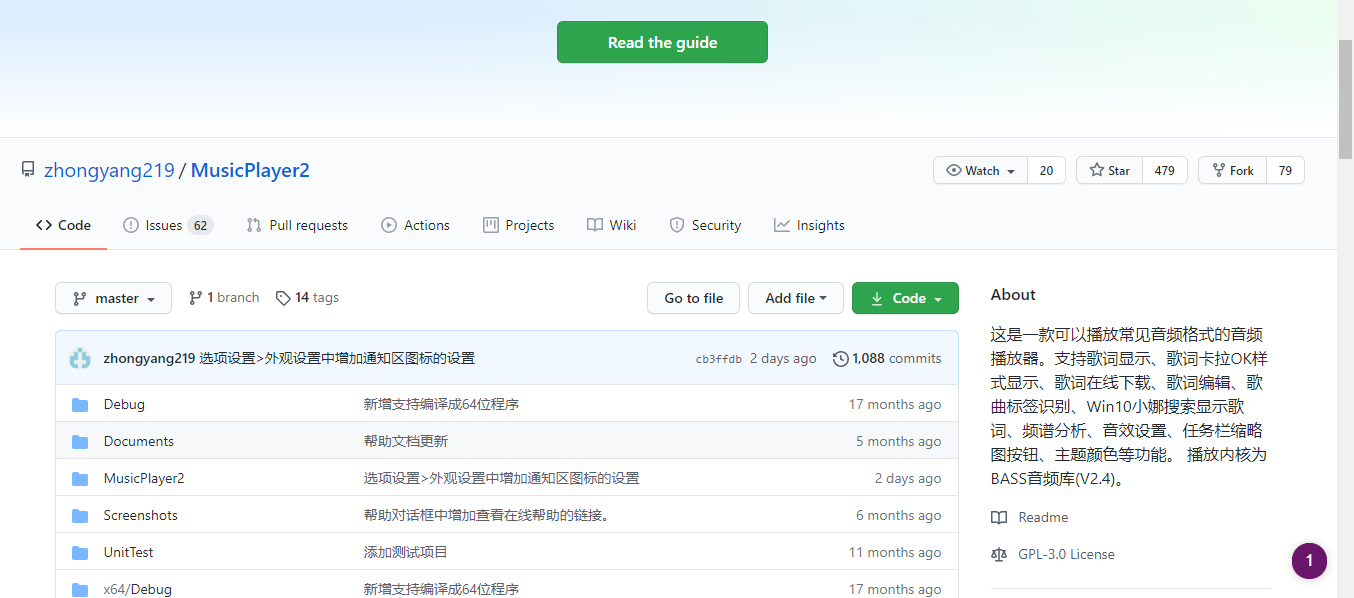Switch to the Projects tab

[518, 225]
